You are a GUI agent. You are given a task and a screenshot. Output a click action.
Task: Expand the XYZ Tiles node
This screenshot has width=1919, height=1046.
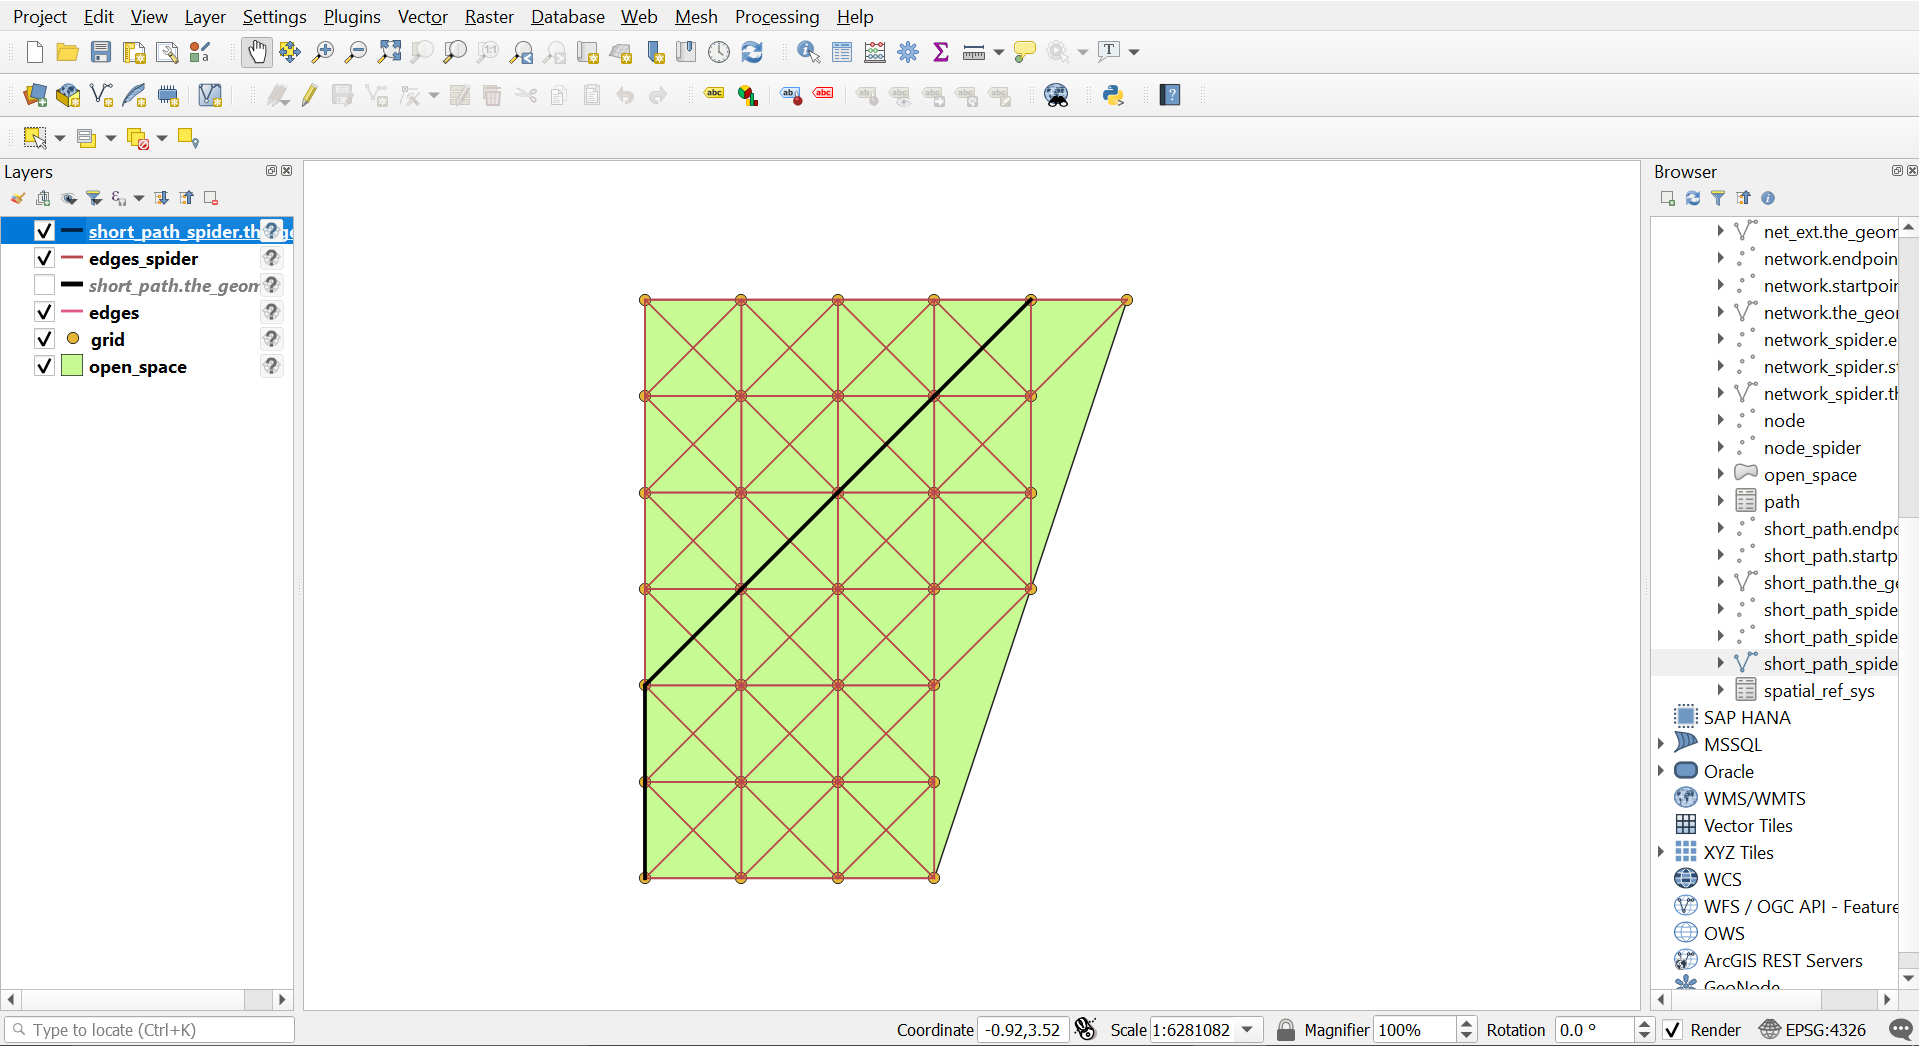1662,852
